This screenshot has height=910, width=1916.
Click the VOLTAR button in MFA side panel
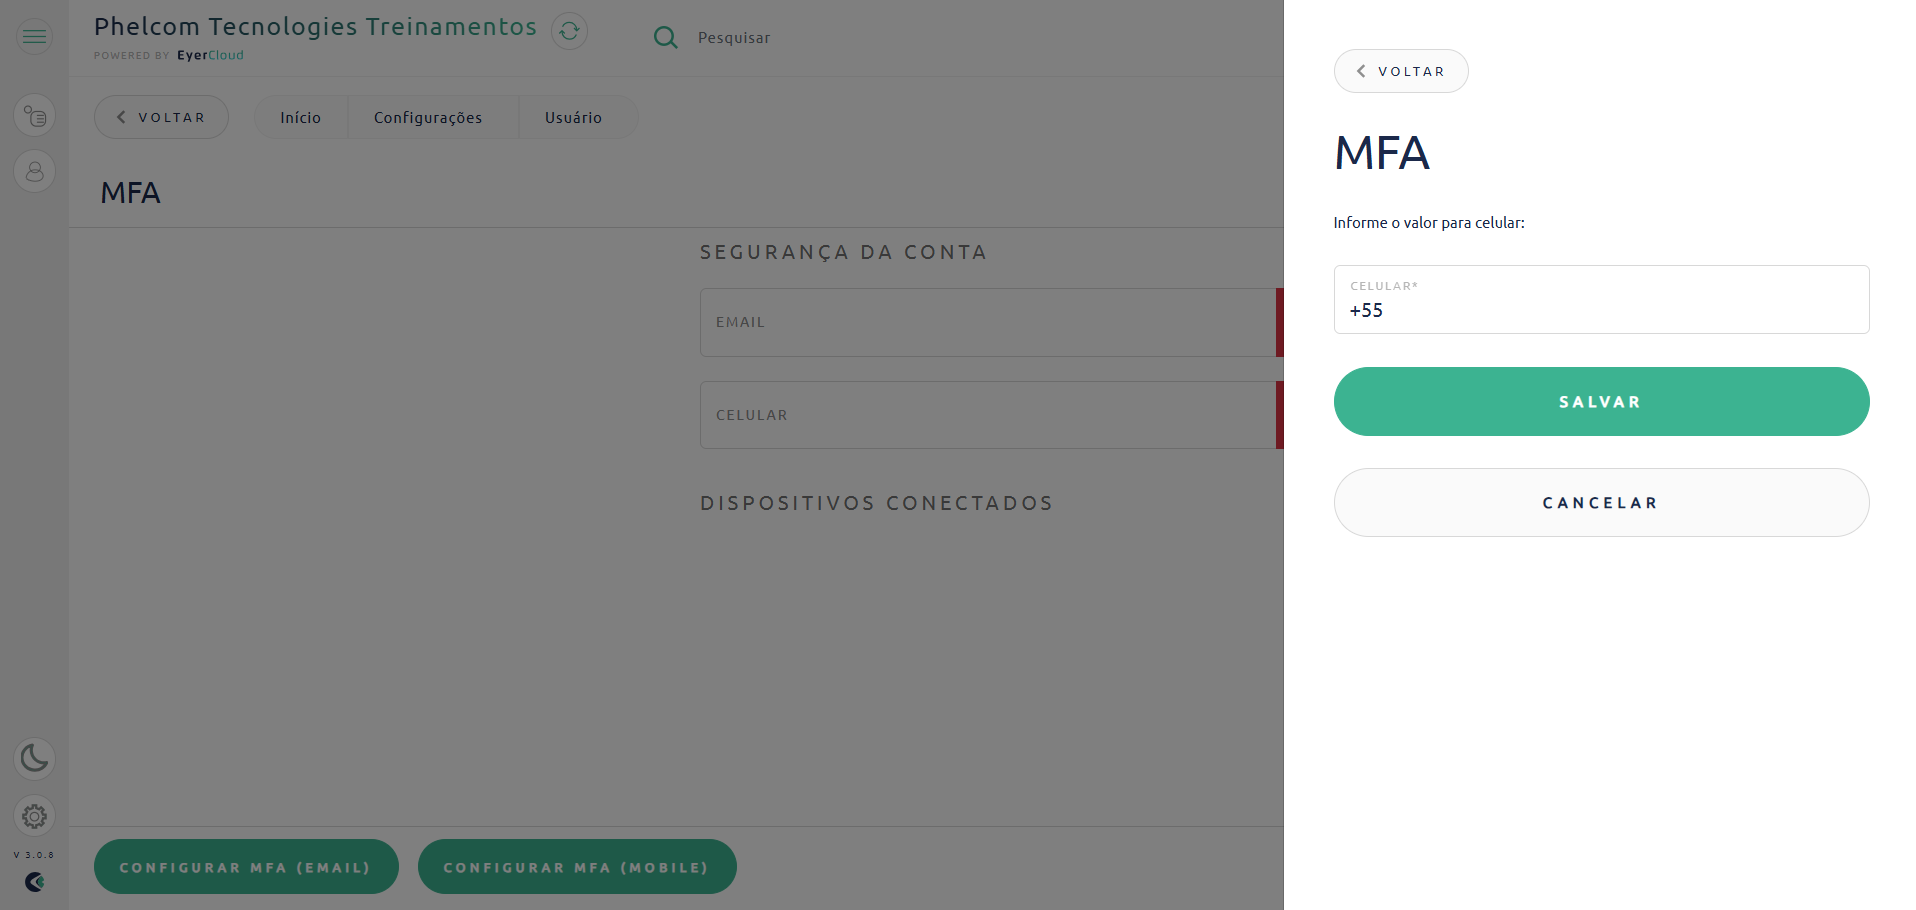[x=1401, y=71]
